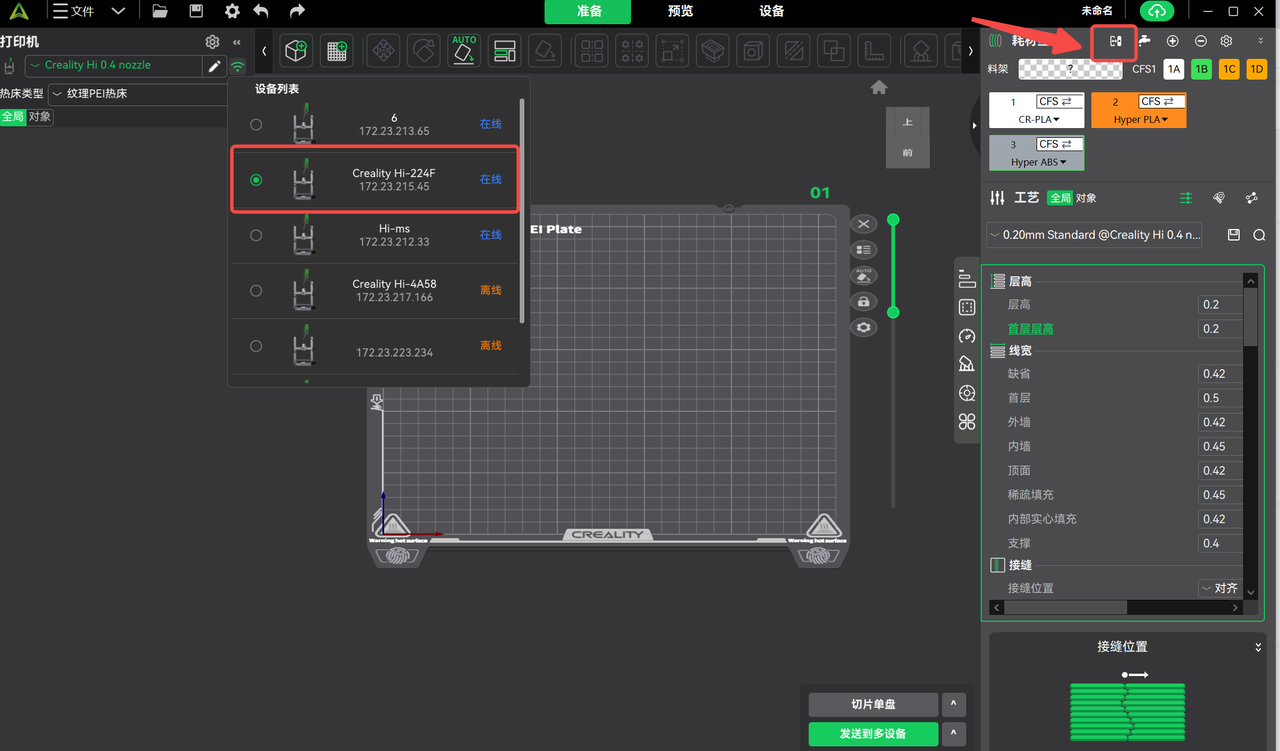Open the speed gauge settings side tab

click(967, 336)
